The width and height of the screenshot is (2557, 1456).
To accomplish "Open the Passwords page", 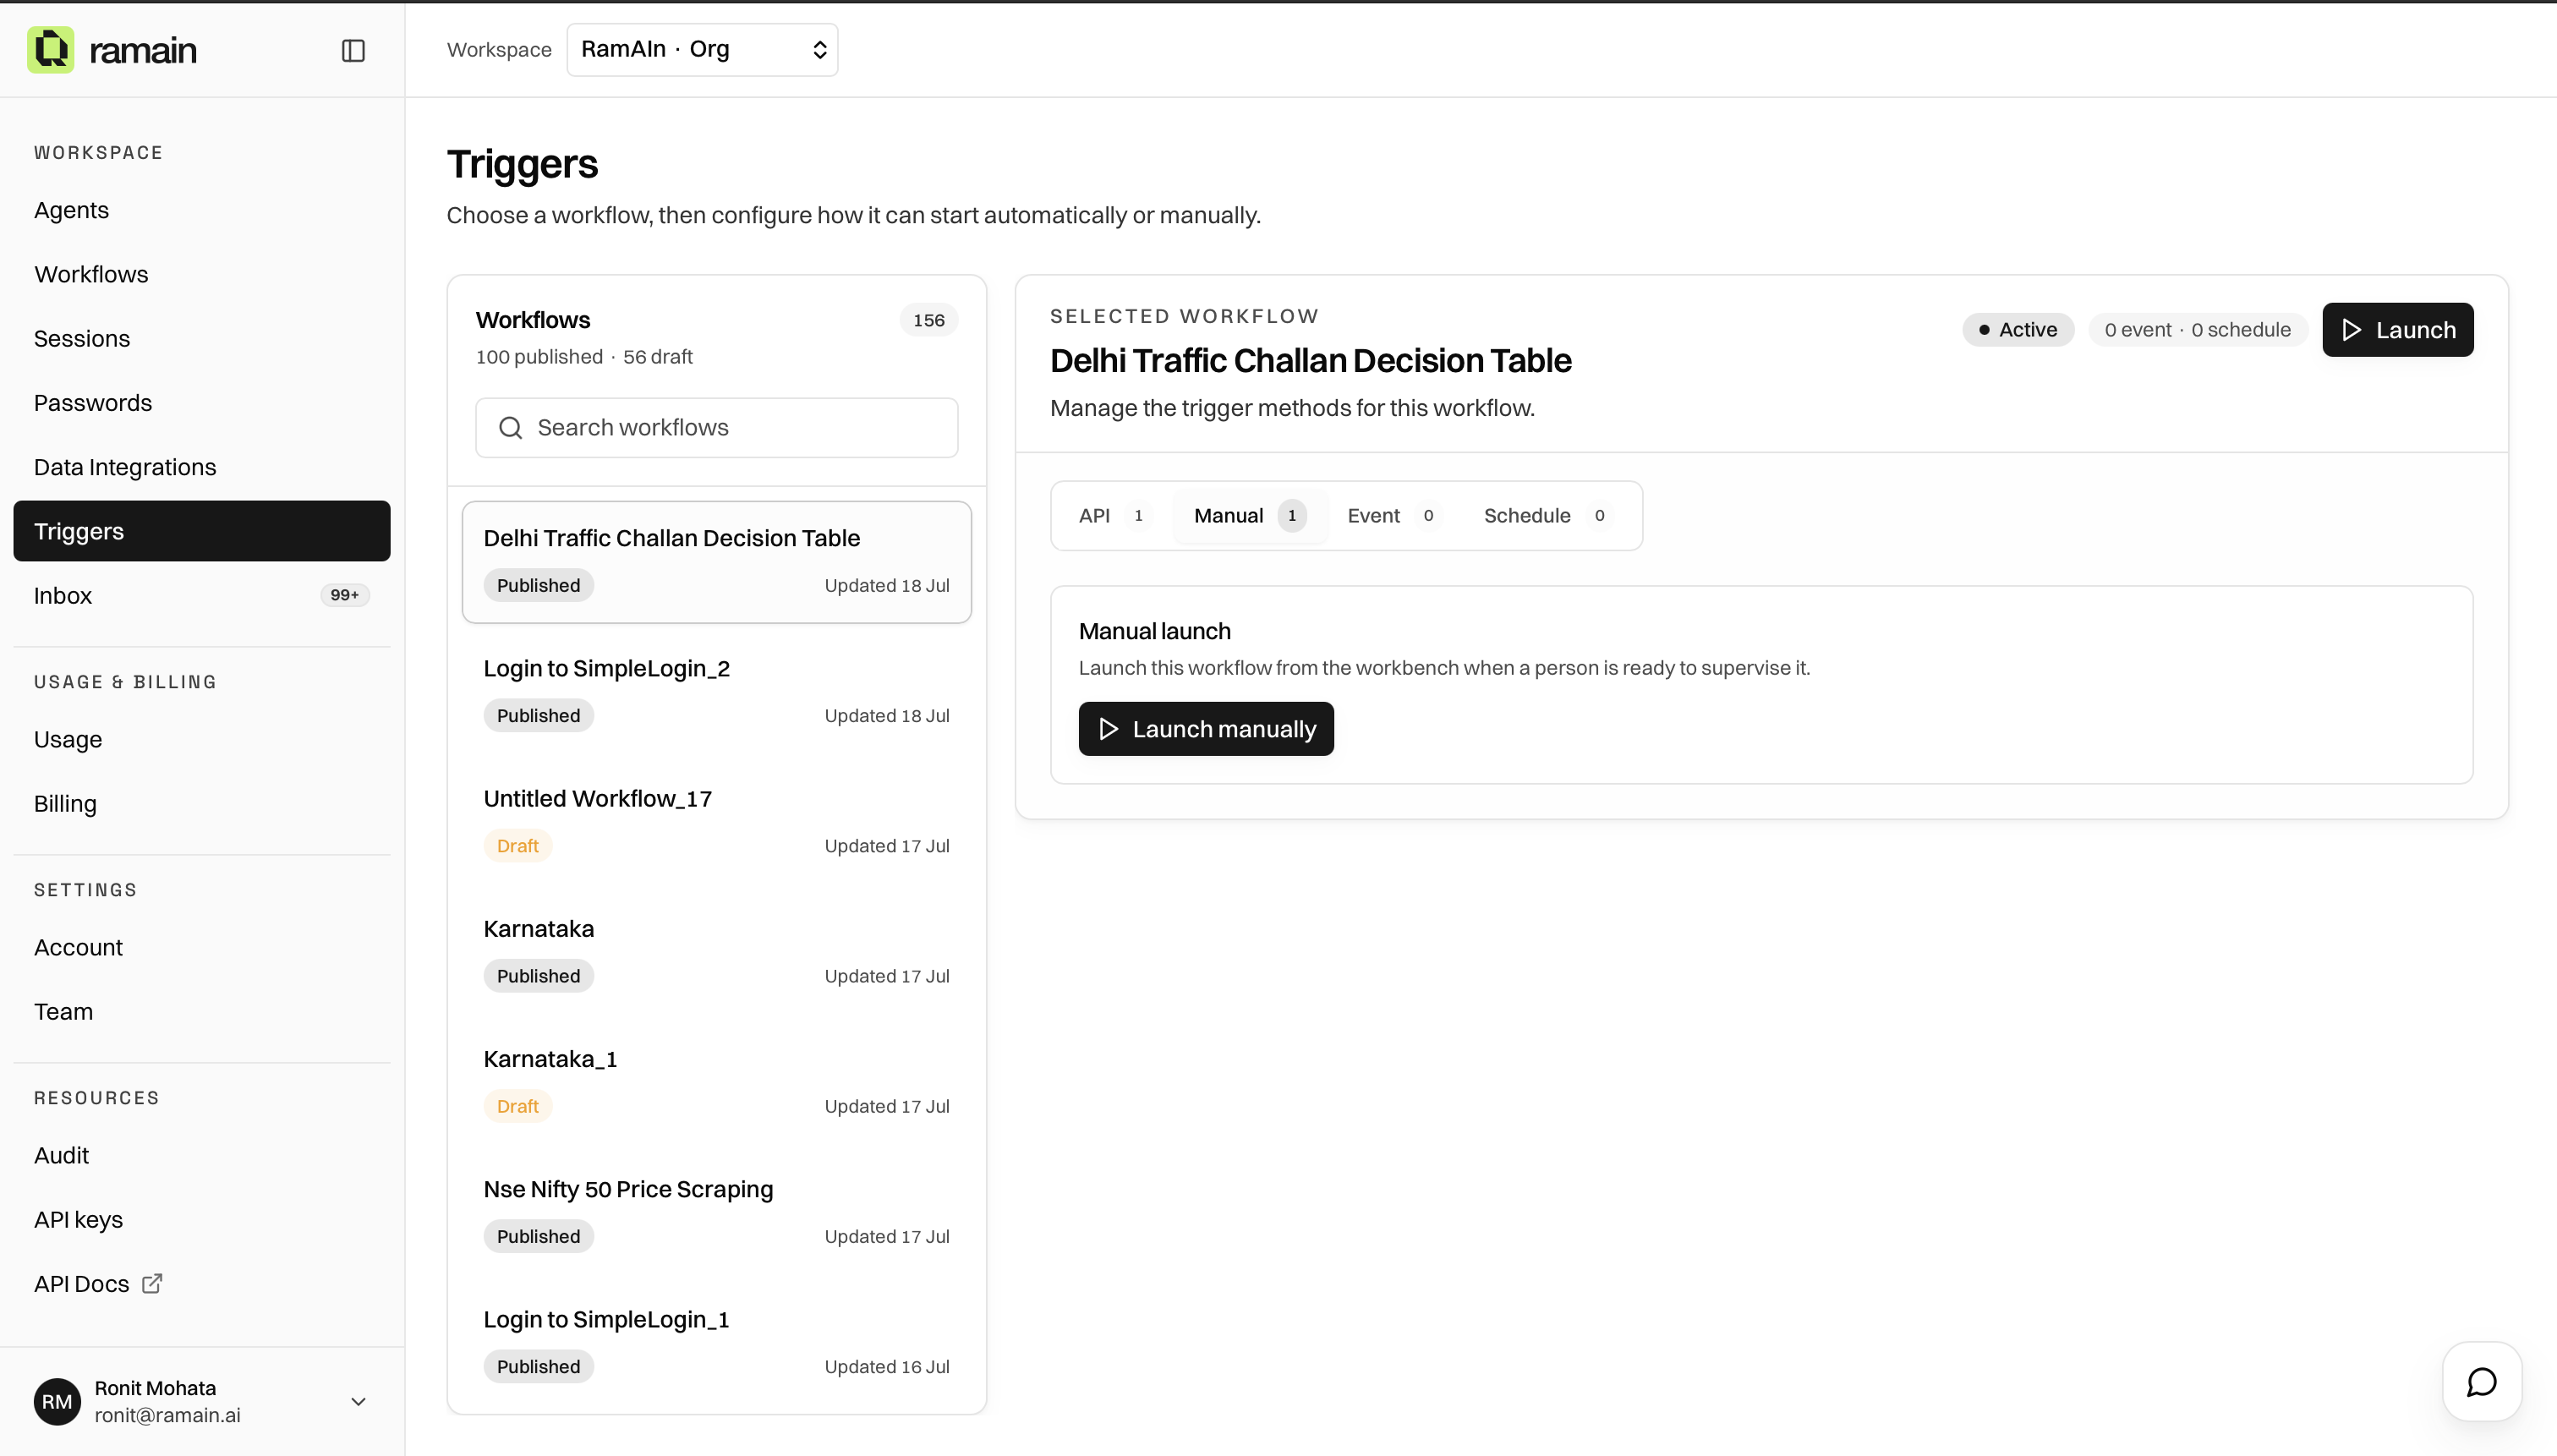I will (x=201, y=403).
